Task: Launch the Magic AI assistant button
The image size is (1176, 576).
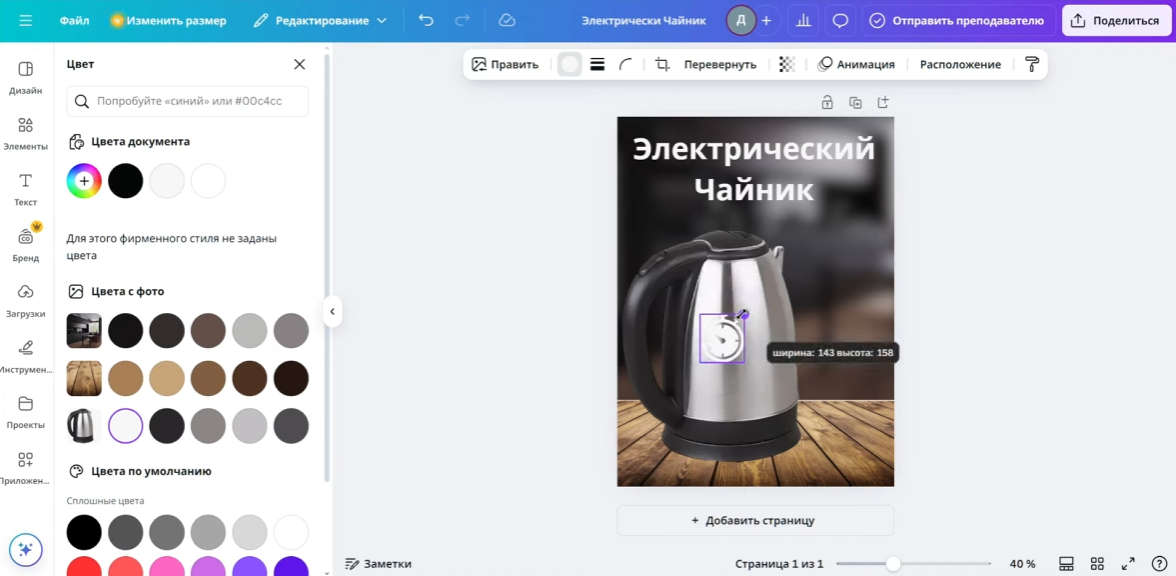Action: click(x=26, y=550)
